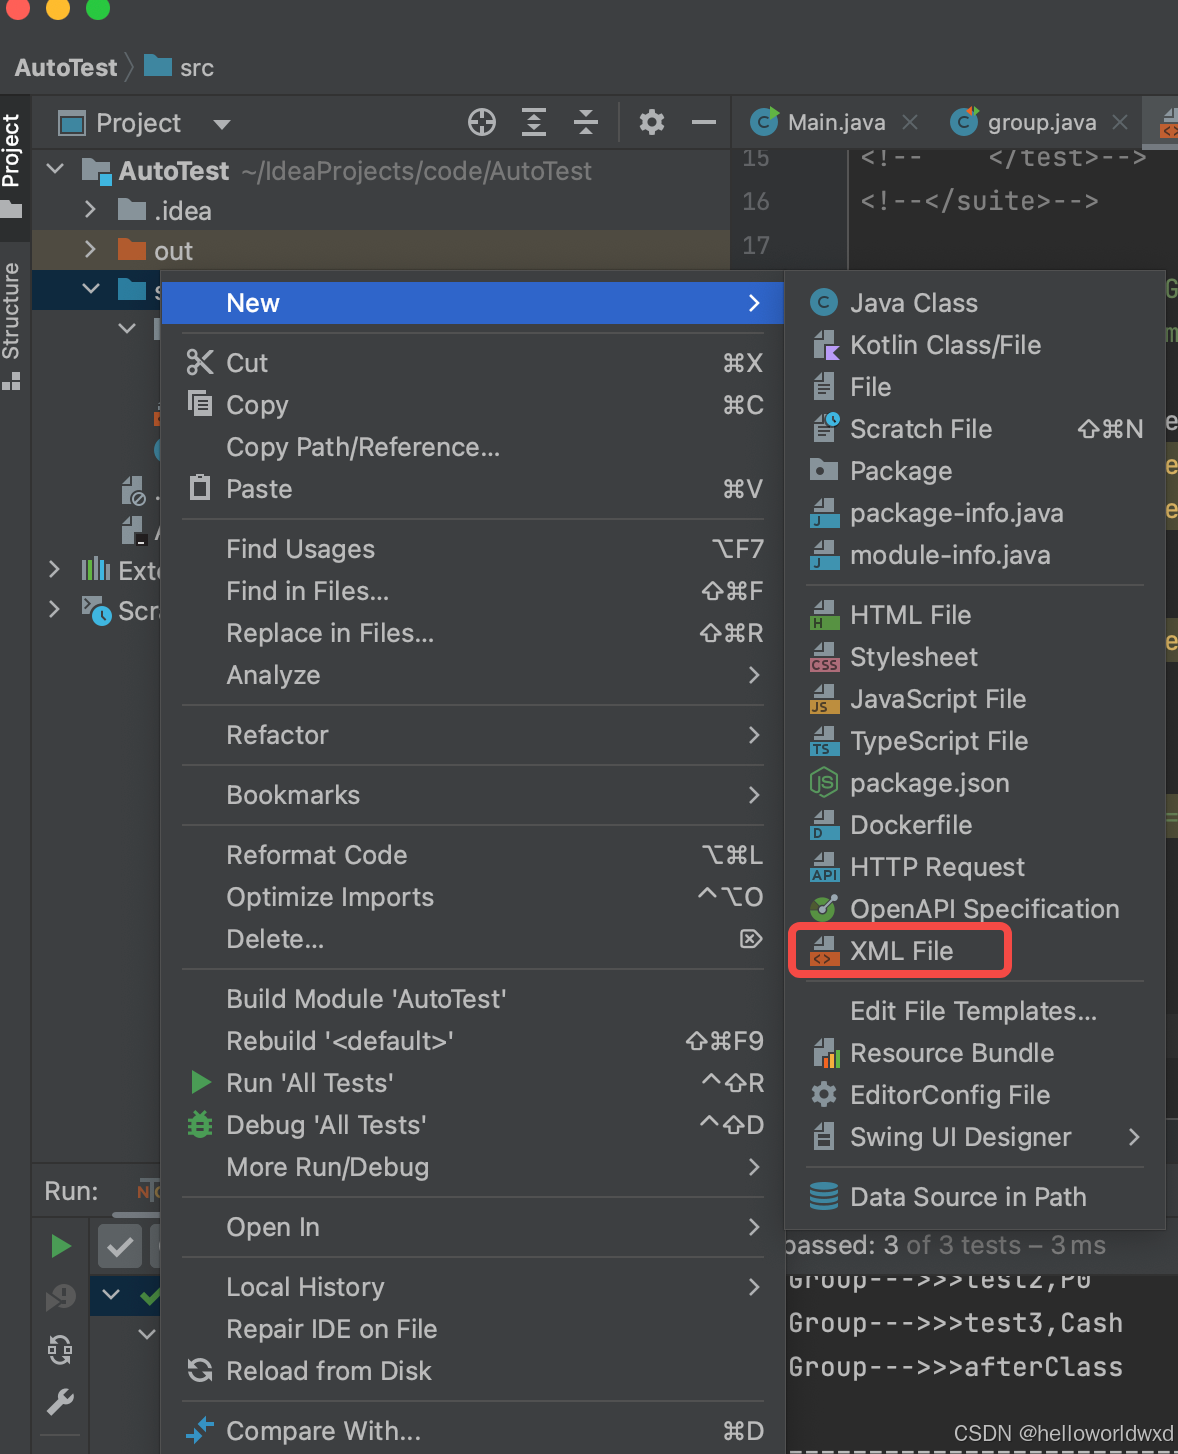Image resolution: width=1178 pixels, height=1454 pixels.
Task: Hide the Project panel with minus icon
Action: (704, 123)
